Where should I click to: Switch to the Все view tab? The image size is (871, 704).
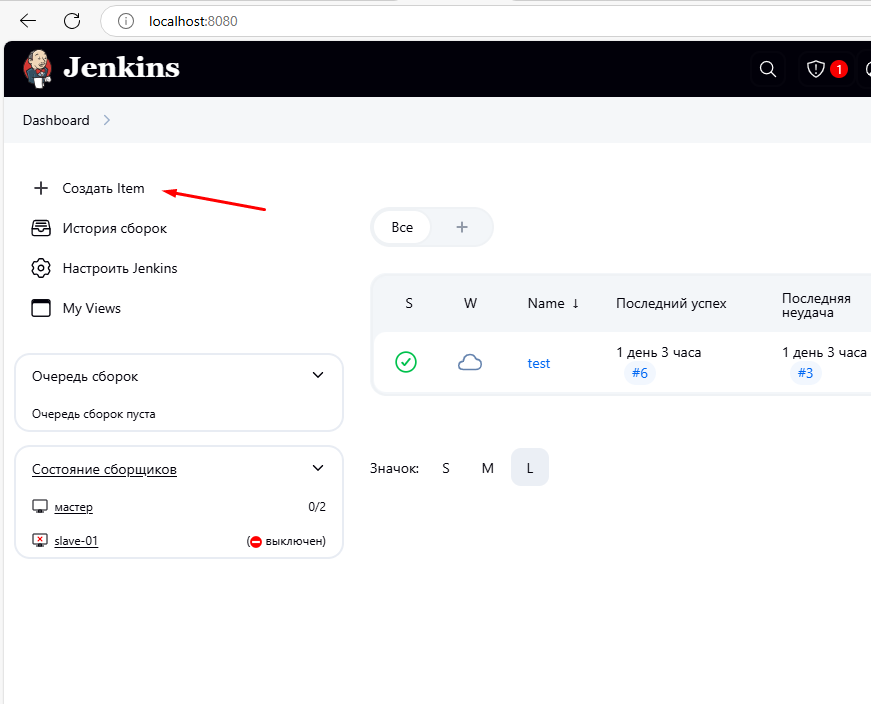[402, 227]
